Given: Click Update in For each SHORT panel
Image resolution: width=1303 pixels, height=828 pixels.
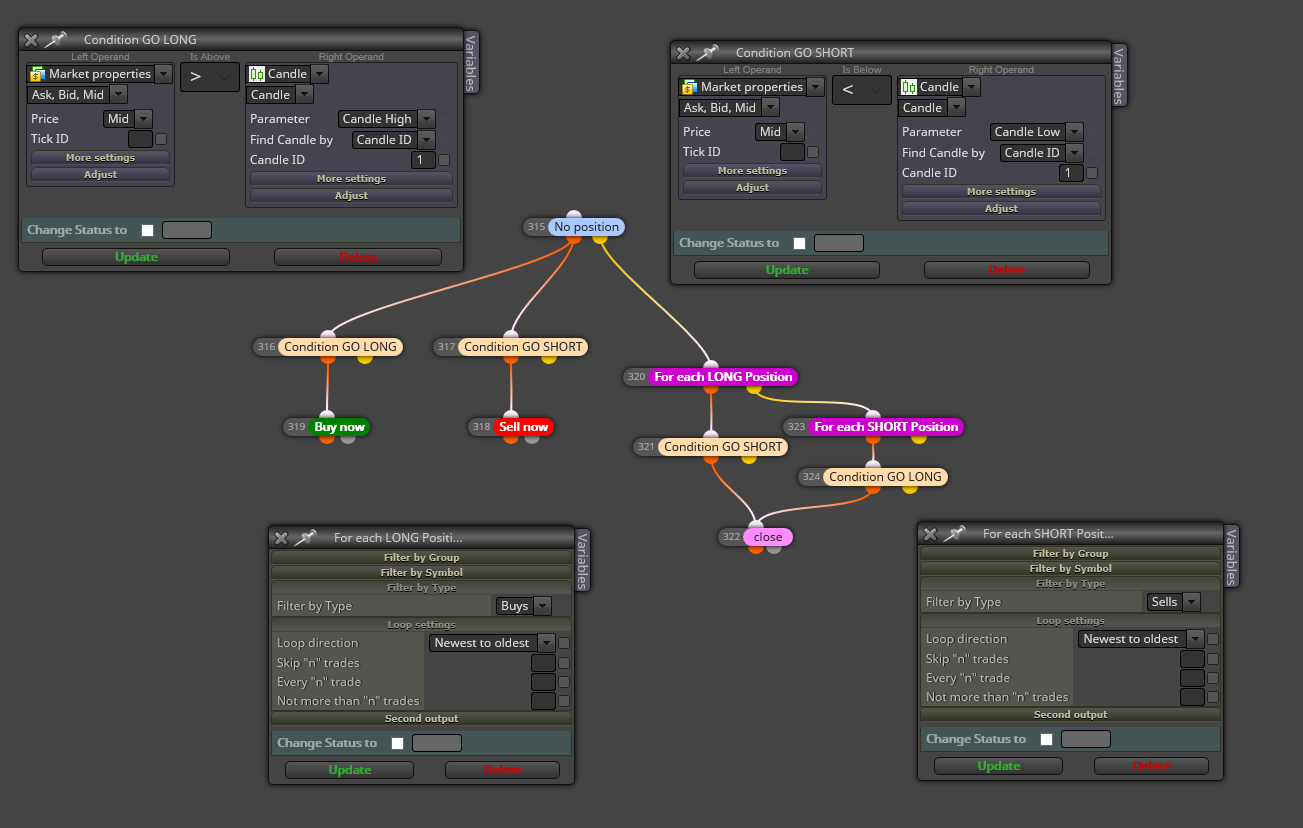Looking at the screenshot, I should 998,766.
